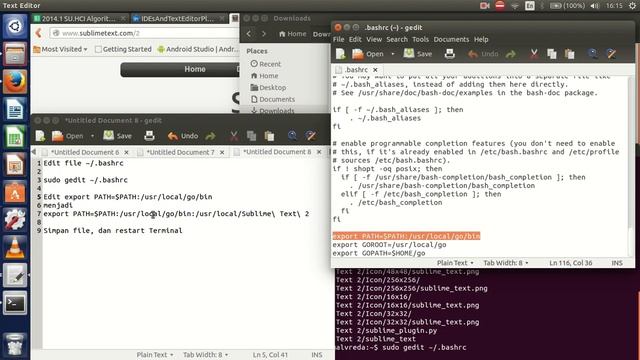Click the tab scroll left arrow in gedit

33,152
